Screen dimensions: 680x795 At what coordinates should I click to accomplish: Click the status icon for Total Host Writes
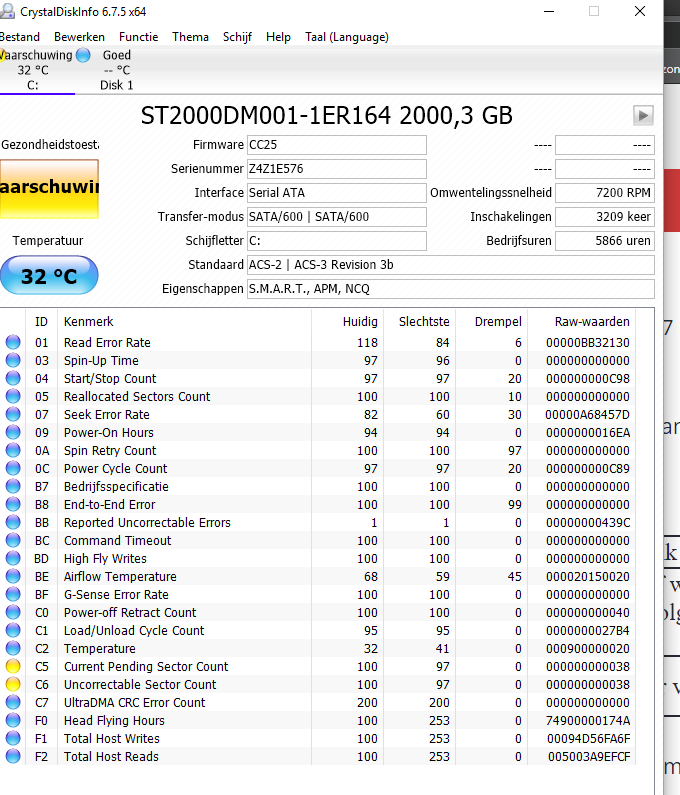point(13,738)
